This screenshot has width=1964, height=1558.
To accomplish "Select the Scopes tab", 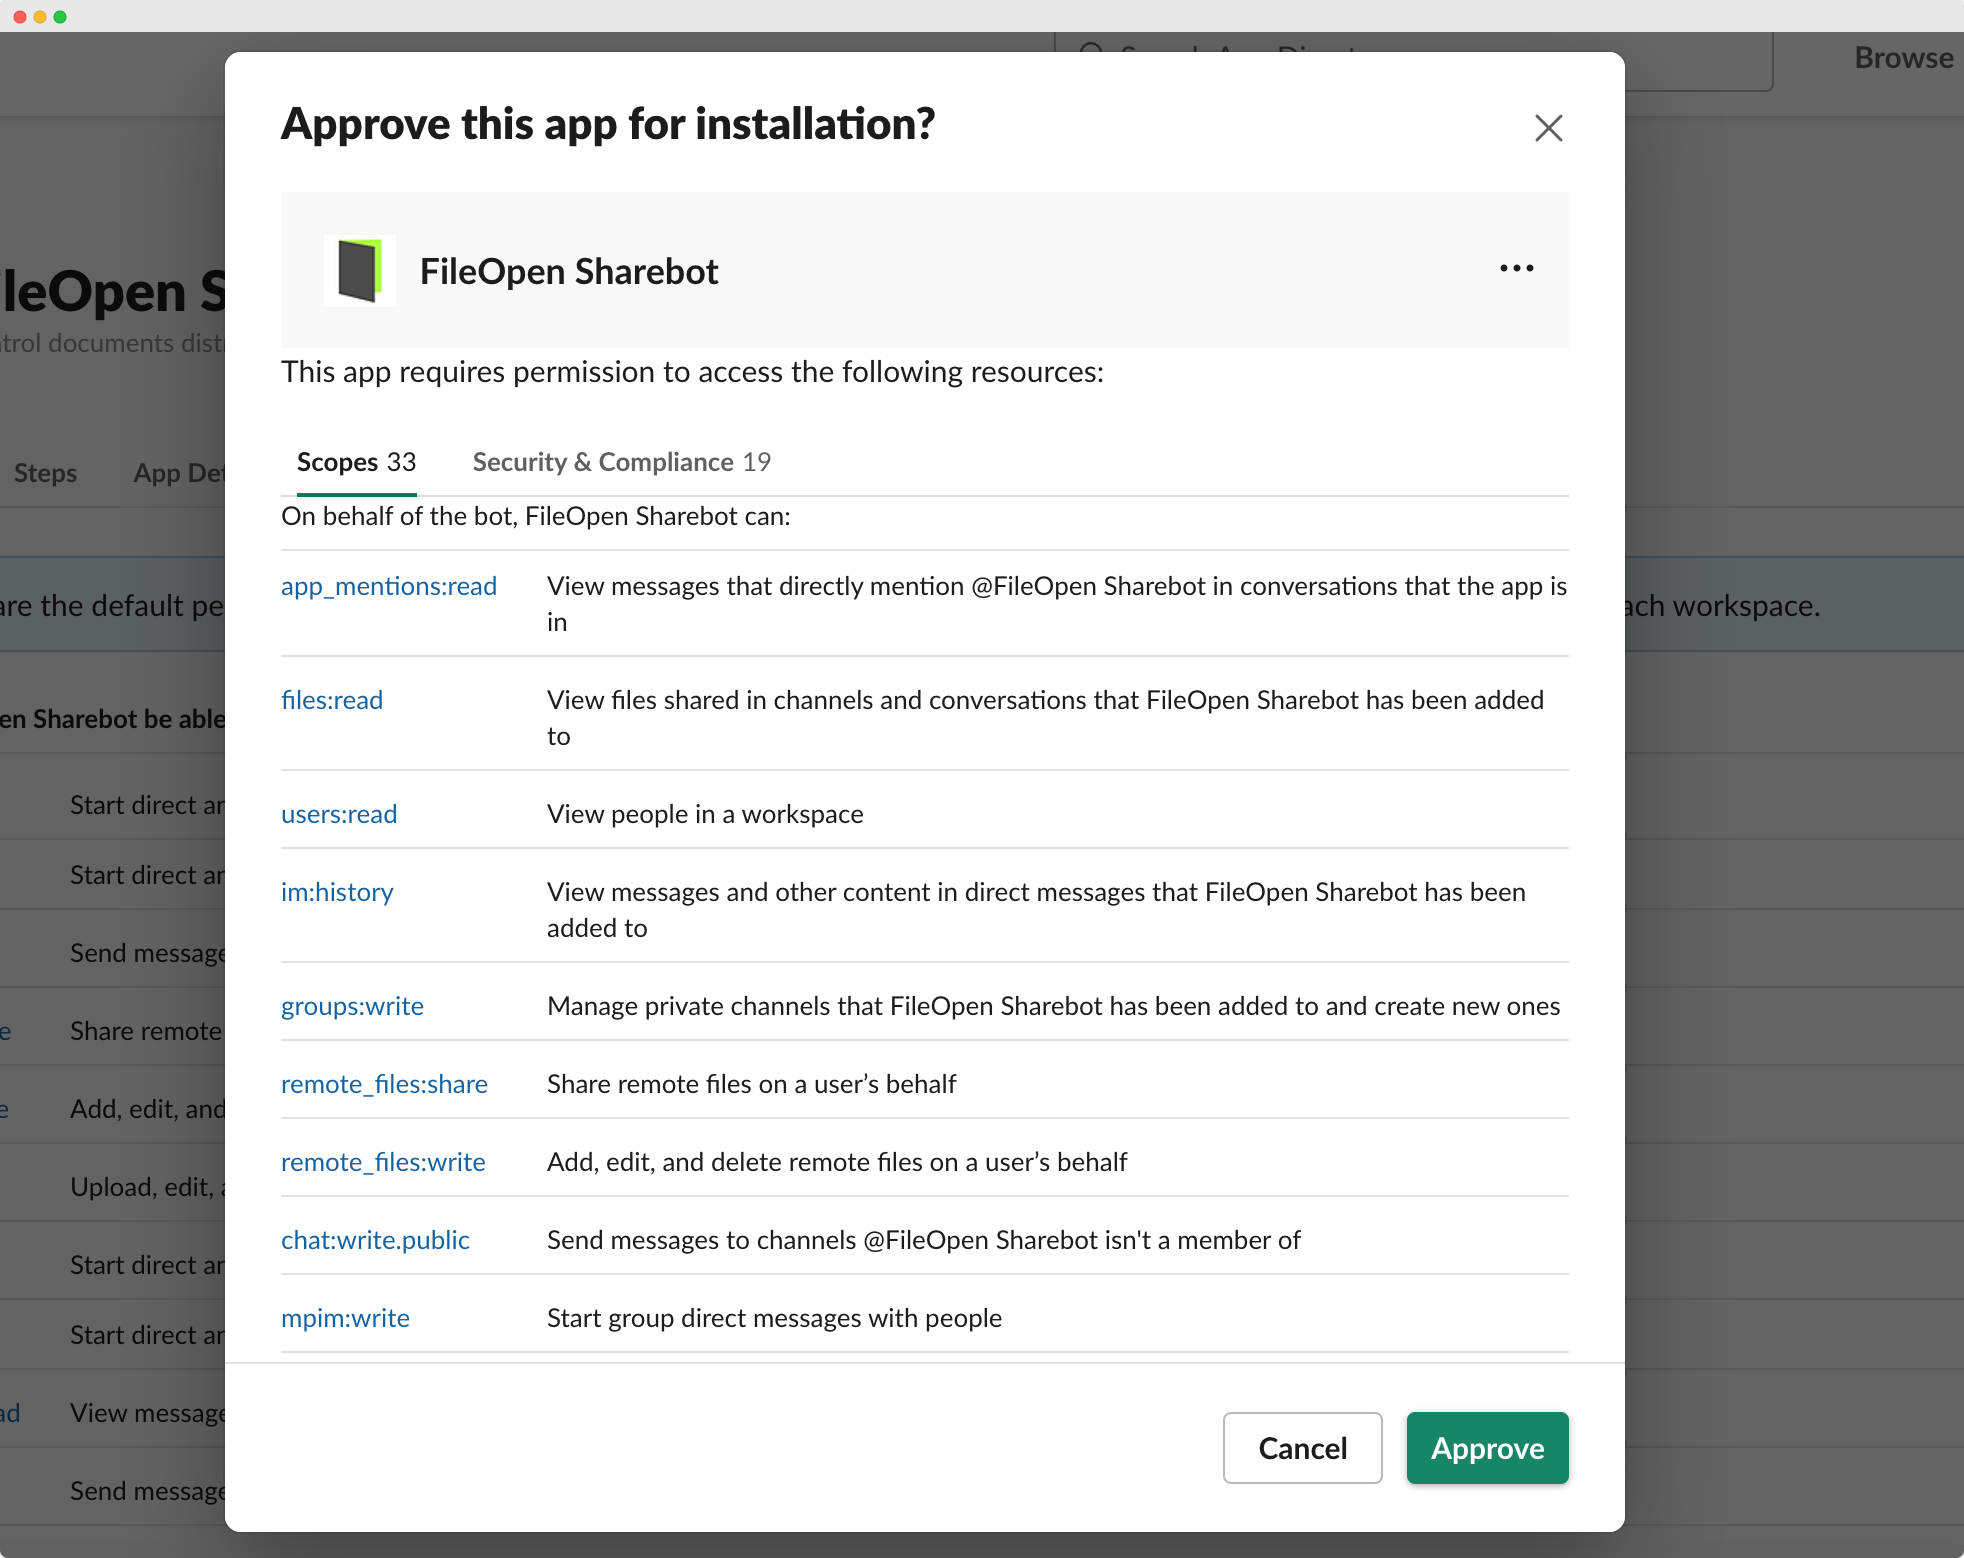I will click(x=356, y=461).
